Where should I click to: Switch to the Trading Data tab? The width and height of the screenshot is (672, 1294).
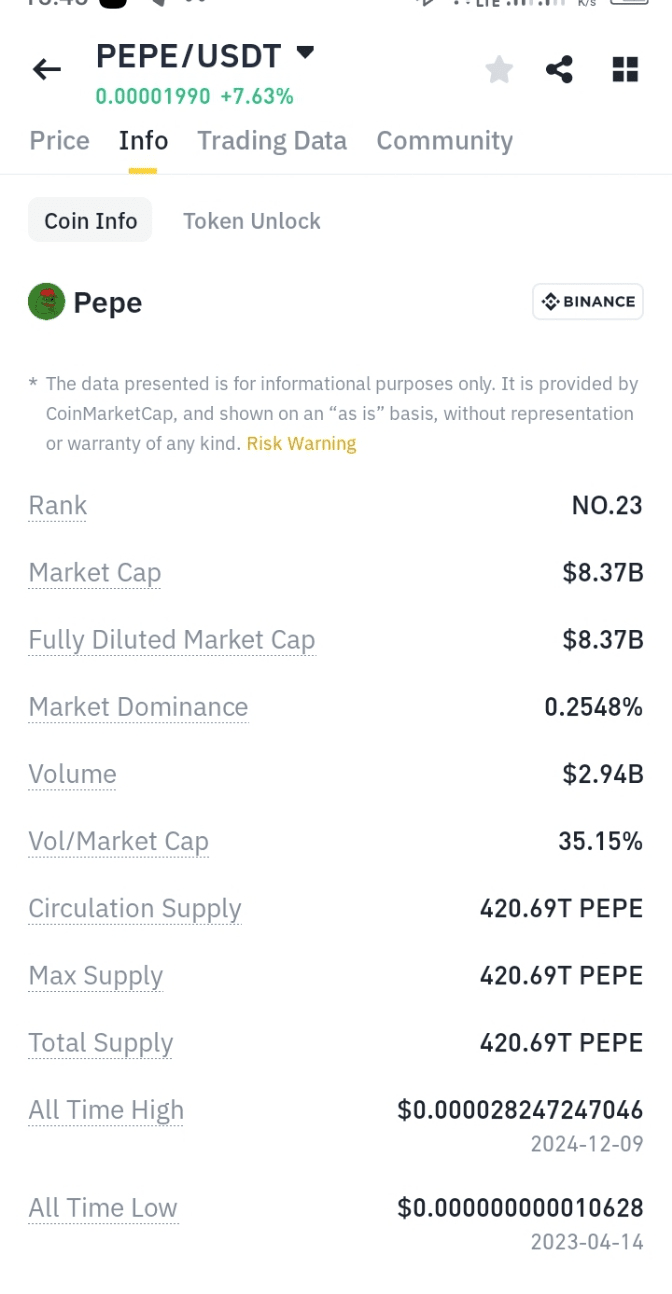pos(272,141)
